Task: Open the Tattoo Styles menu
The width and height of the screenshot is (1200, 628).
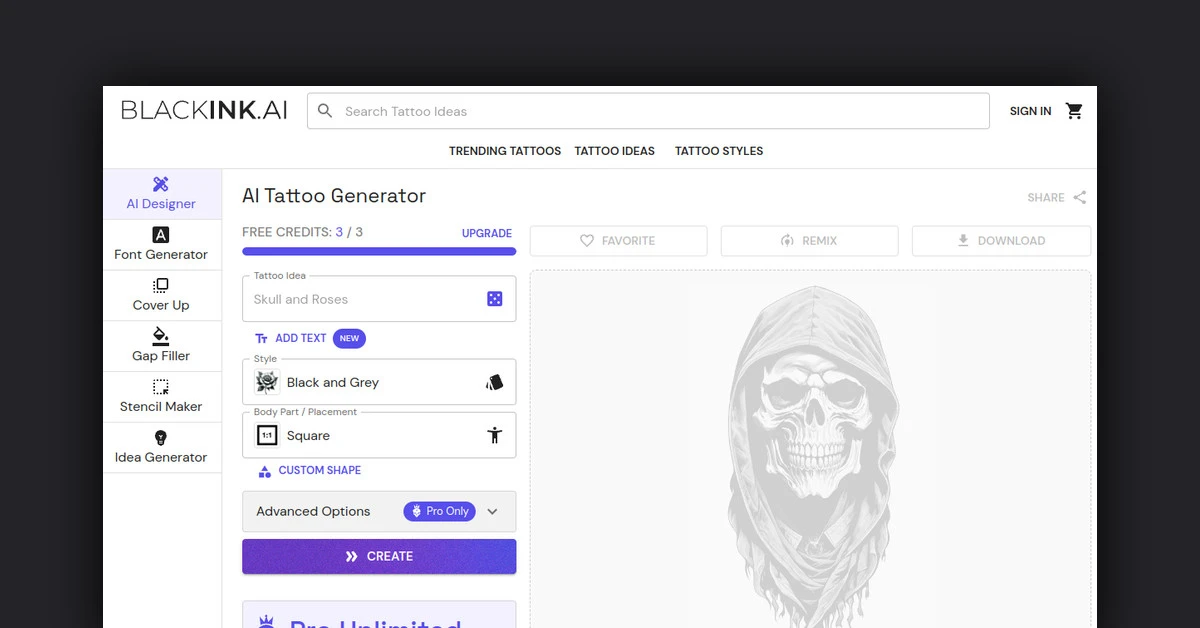Action: (719, 151)
